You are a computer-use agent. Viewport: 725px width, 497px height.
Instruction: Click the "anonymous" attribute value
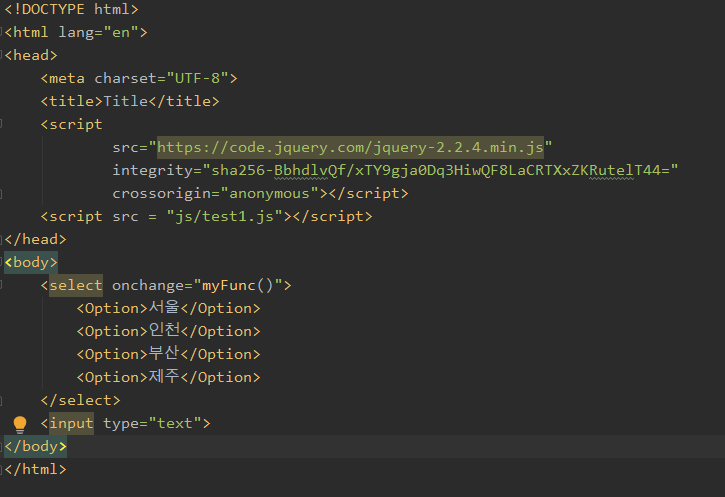[x=270, y=193]
